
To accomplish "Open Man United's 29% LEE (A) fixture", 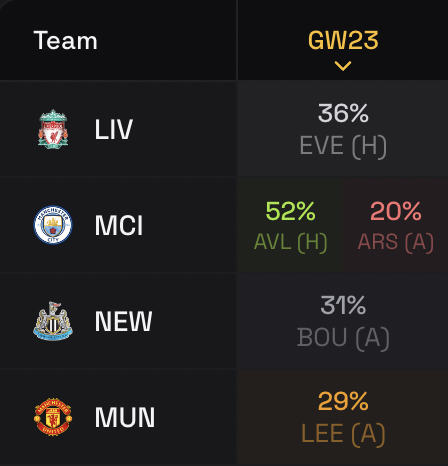I will [343, 417].
